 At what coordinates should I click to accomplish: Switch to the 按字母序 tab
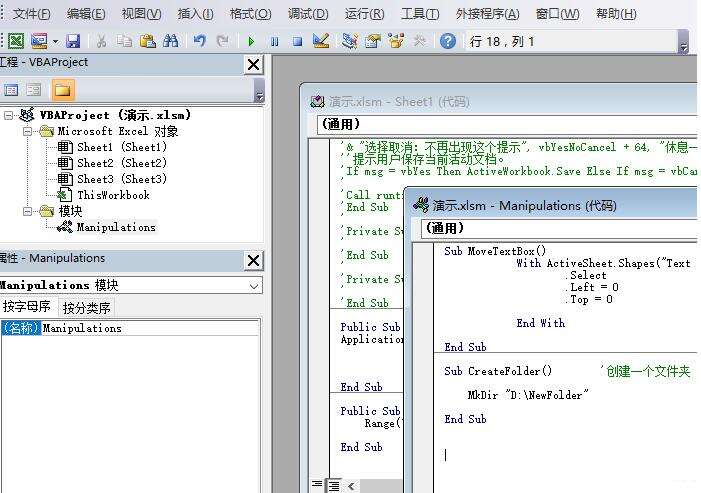[x=26, y=307]
